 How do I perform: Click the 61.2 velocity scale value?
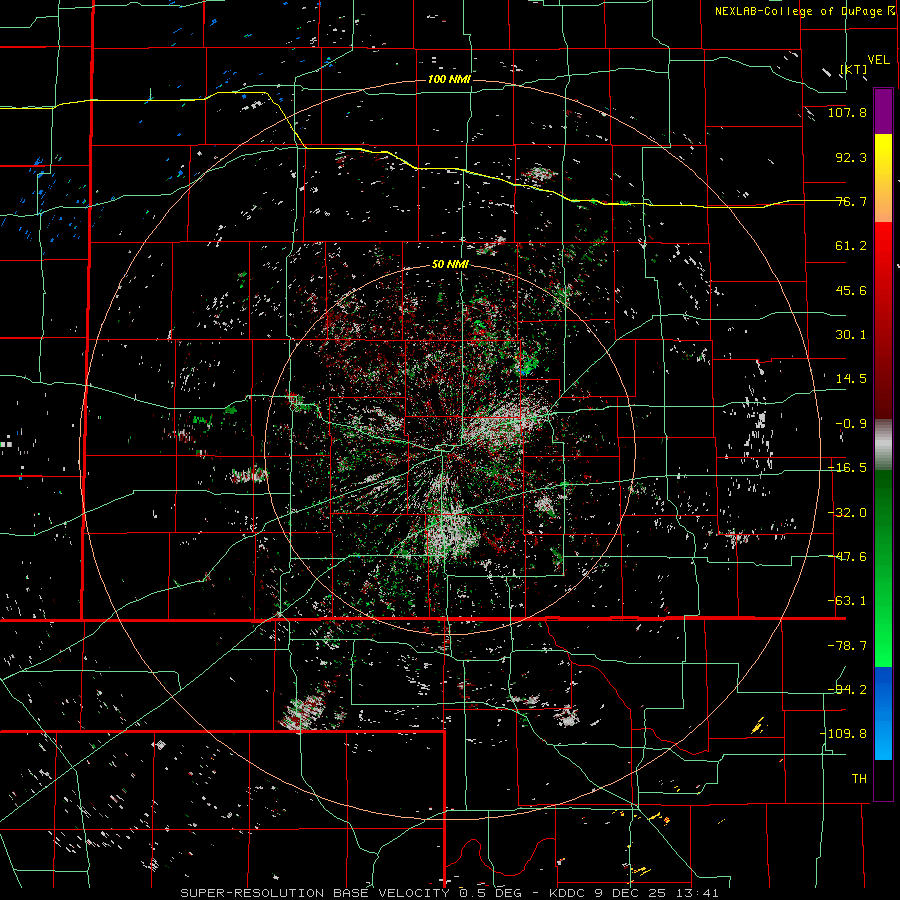tap(851, 246)
